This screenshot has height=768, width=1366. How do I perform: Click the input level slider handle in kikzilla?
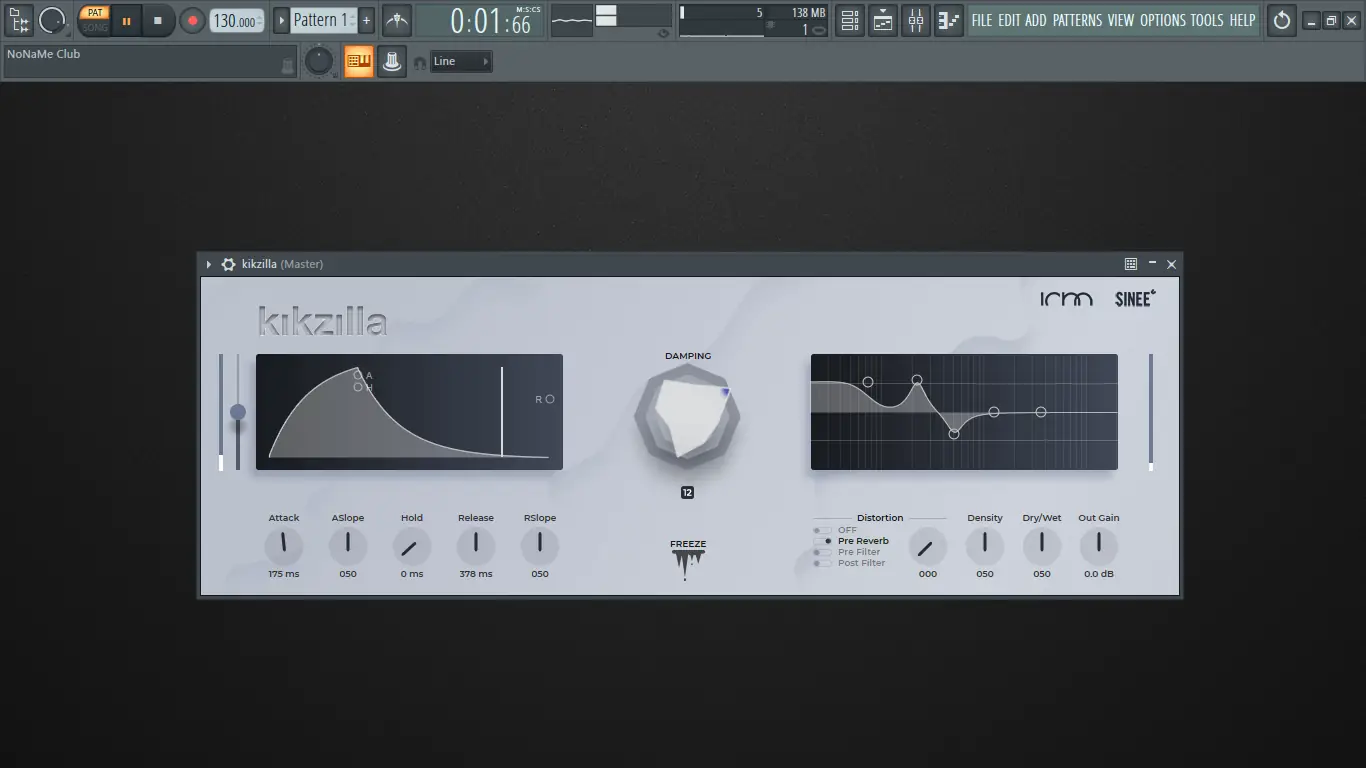pos(238,412)
